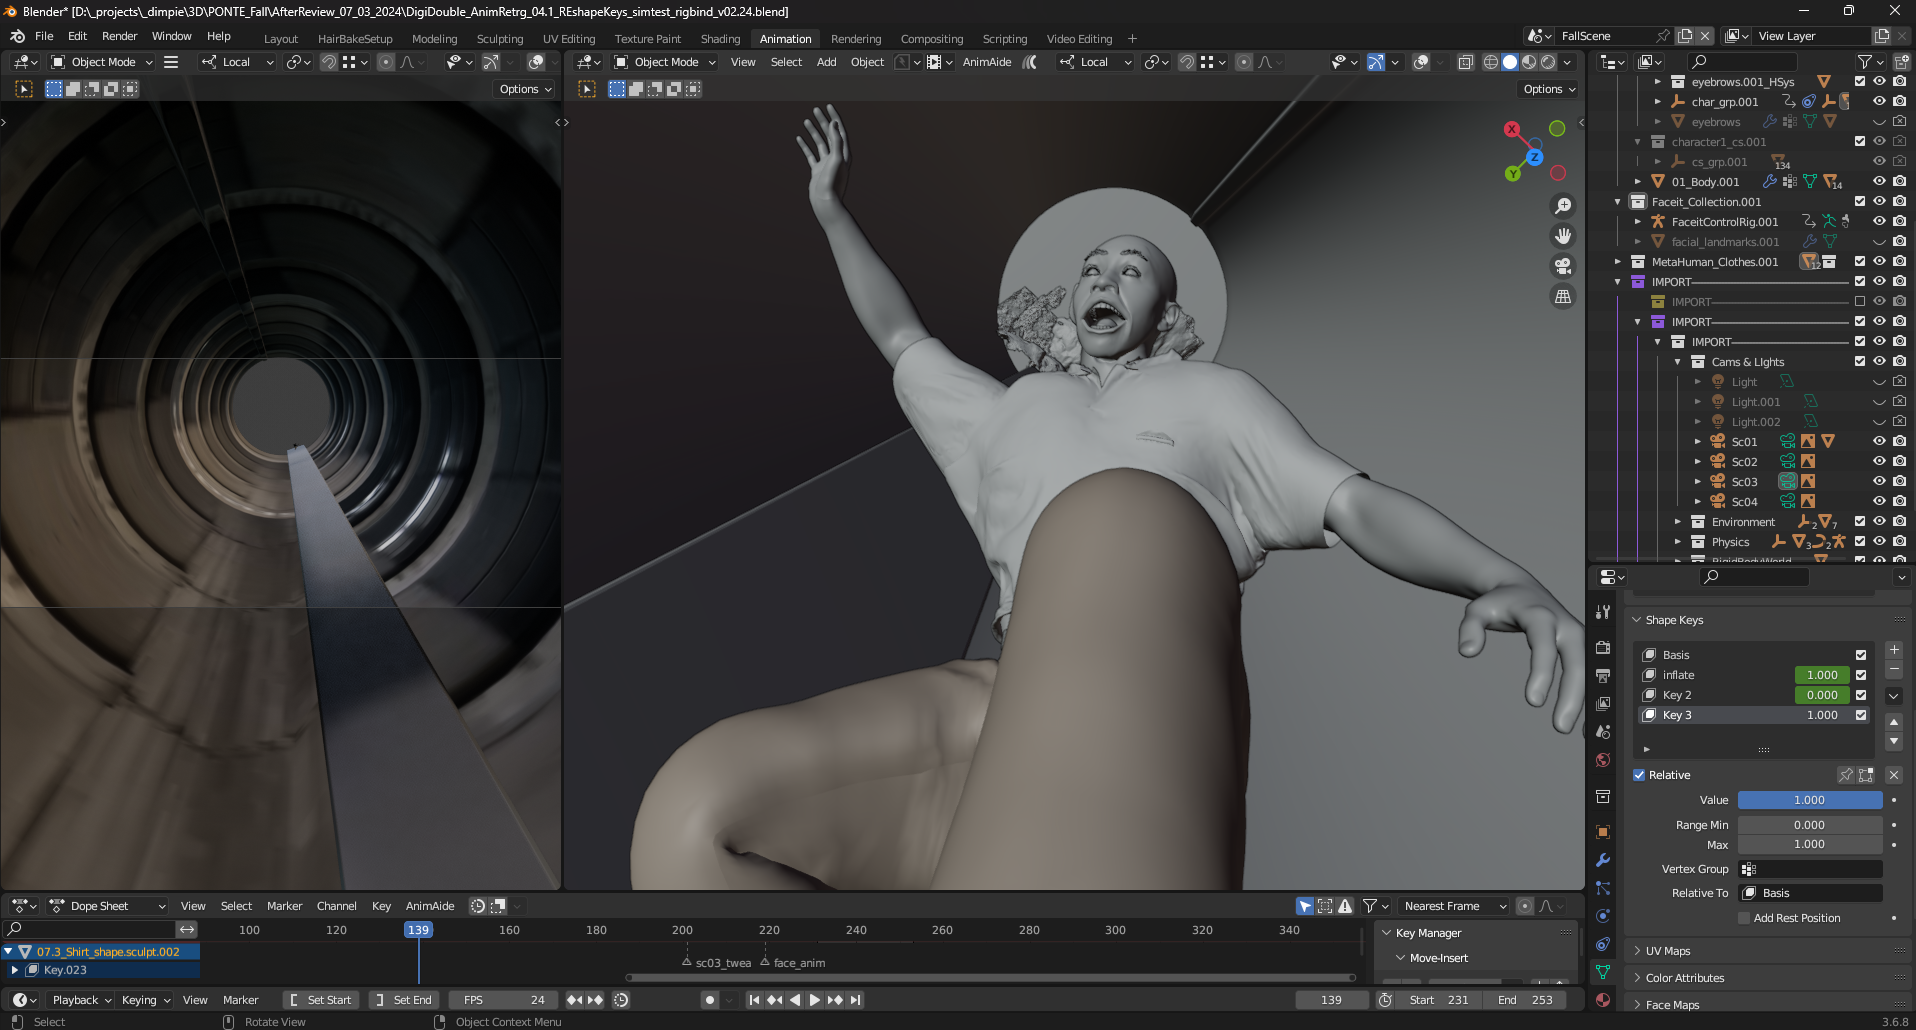This screenshot has height=1030, width=1916.
Task: Switch to the Sculpting workspace tab
Action: [499, 39]
